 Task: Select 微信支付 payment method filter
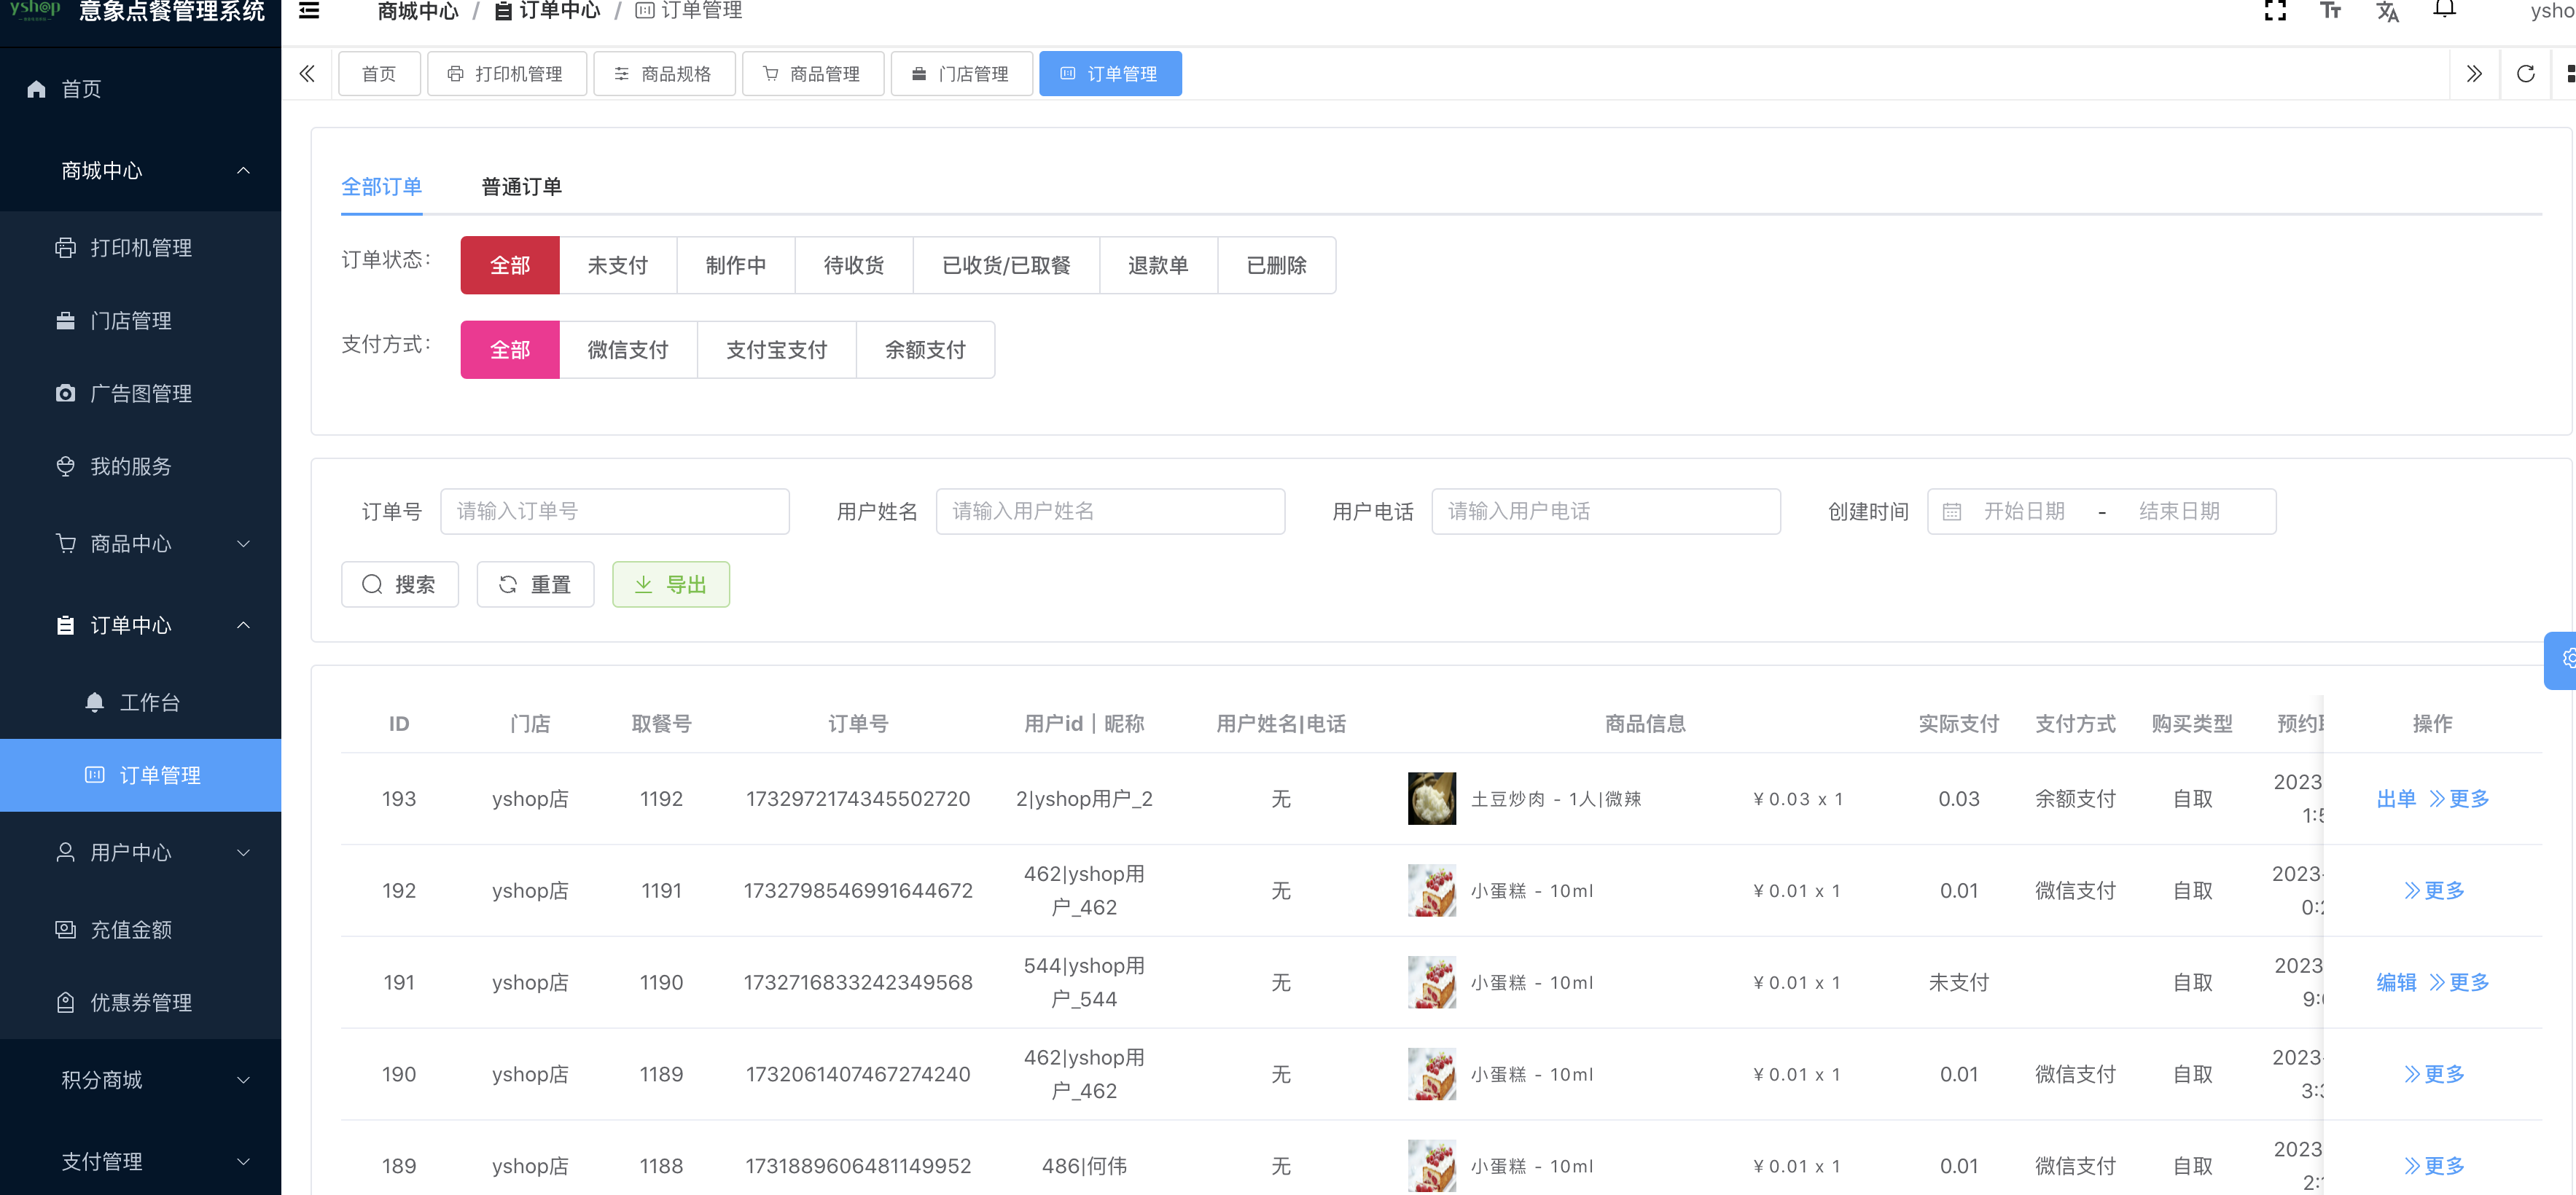[627, 350]
